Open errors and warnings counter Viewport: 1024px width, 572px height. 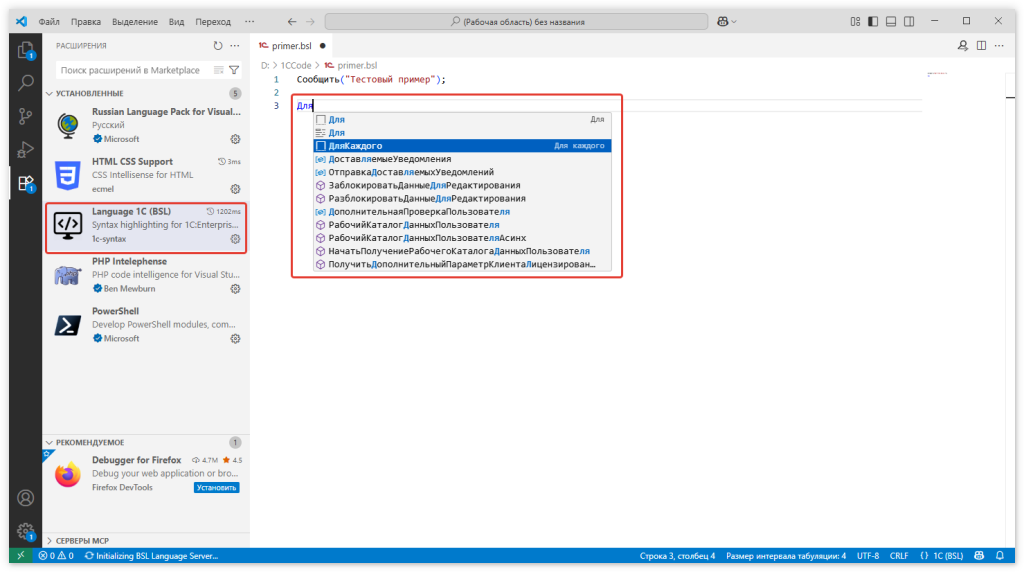point(56,556)
